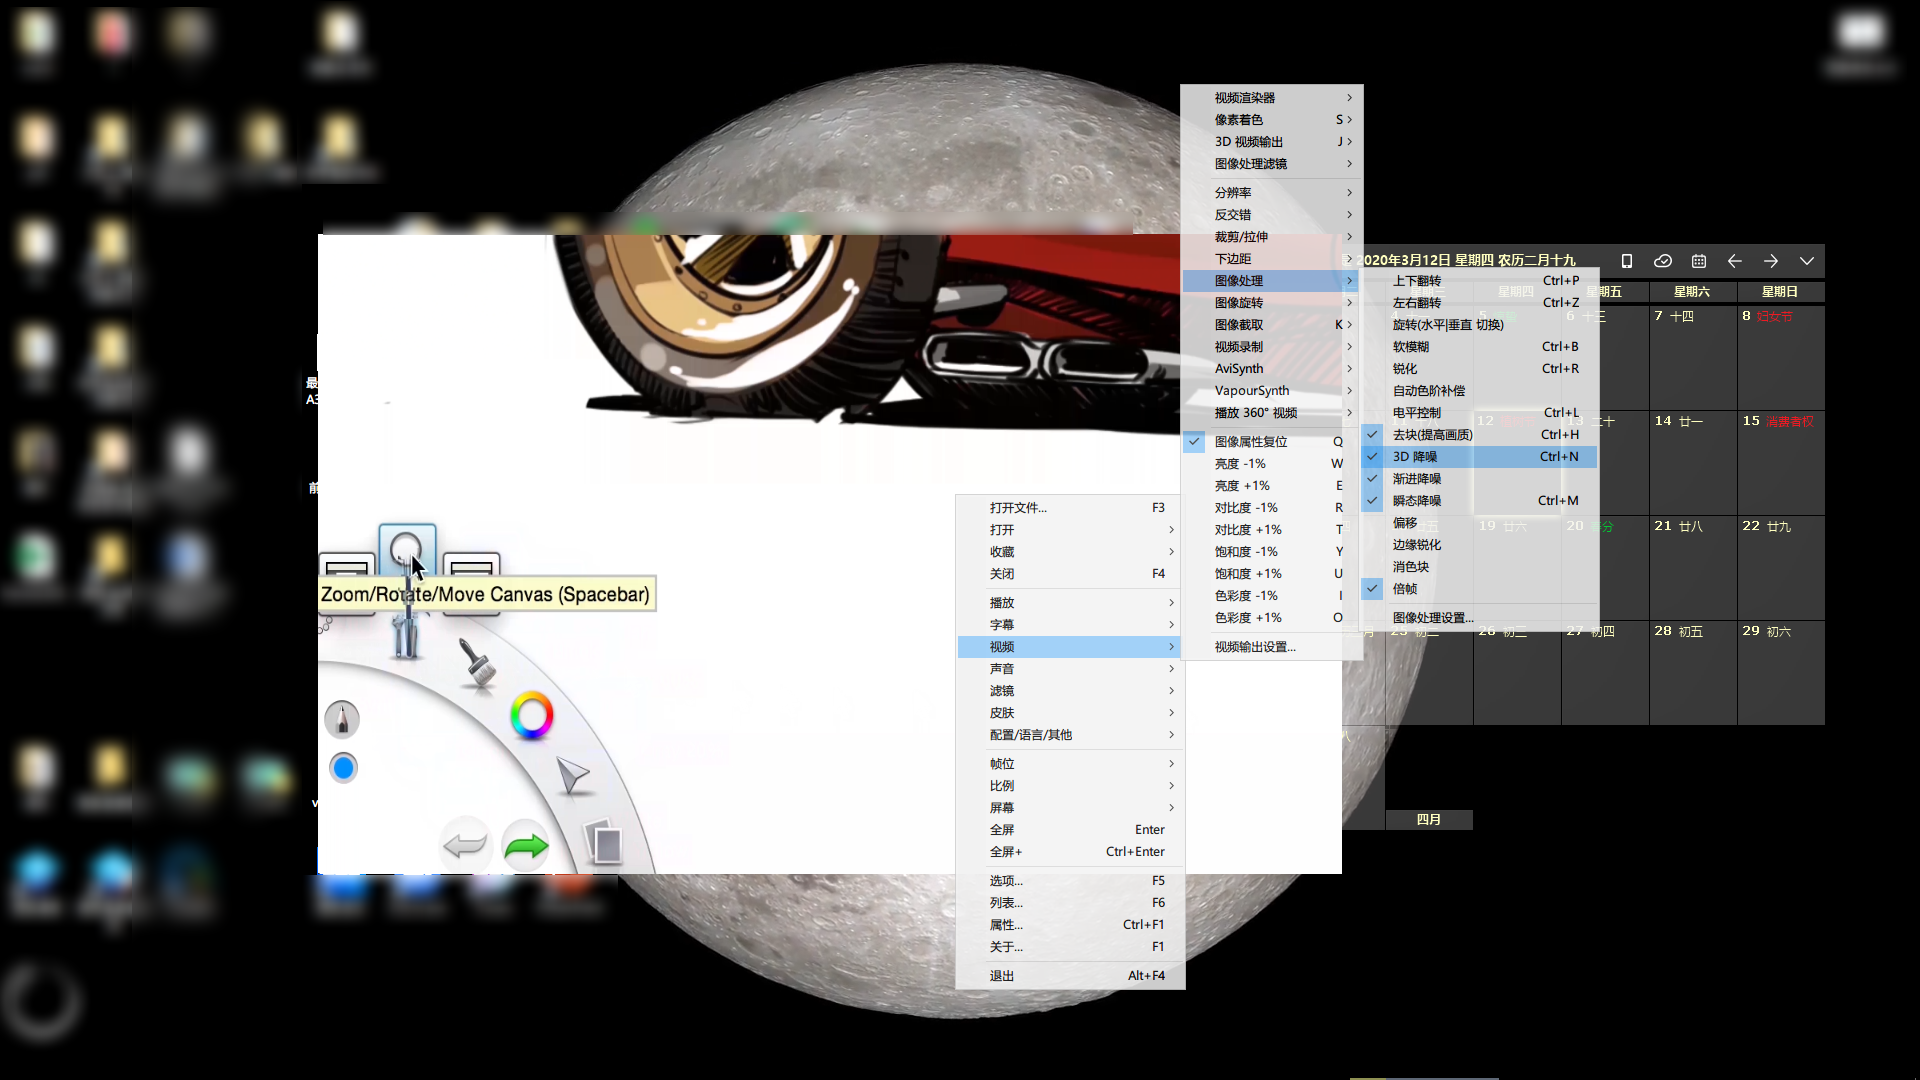Expand the 像素着色 submenu

click(x=1270, y=120)
